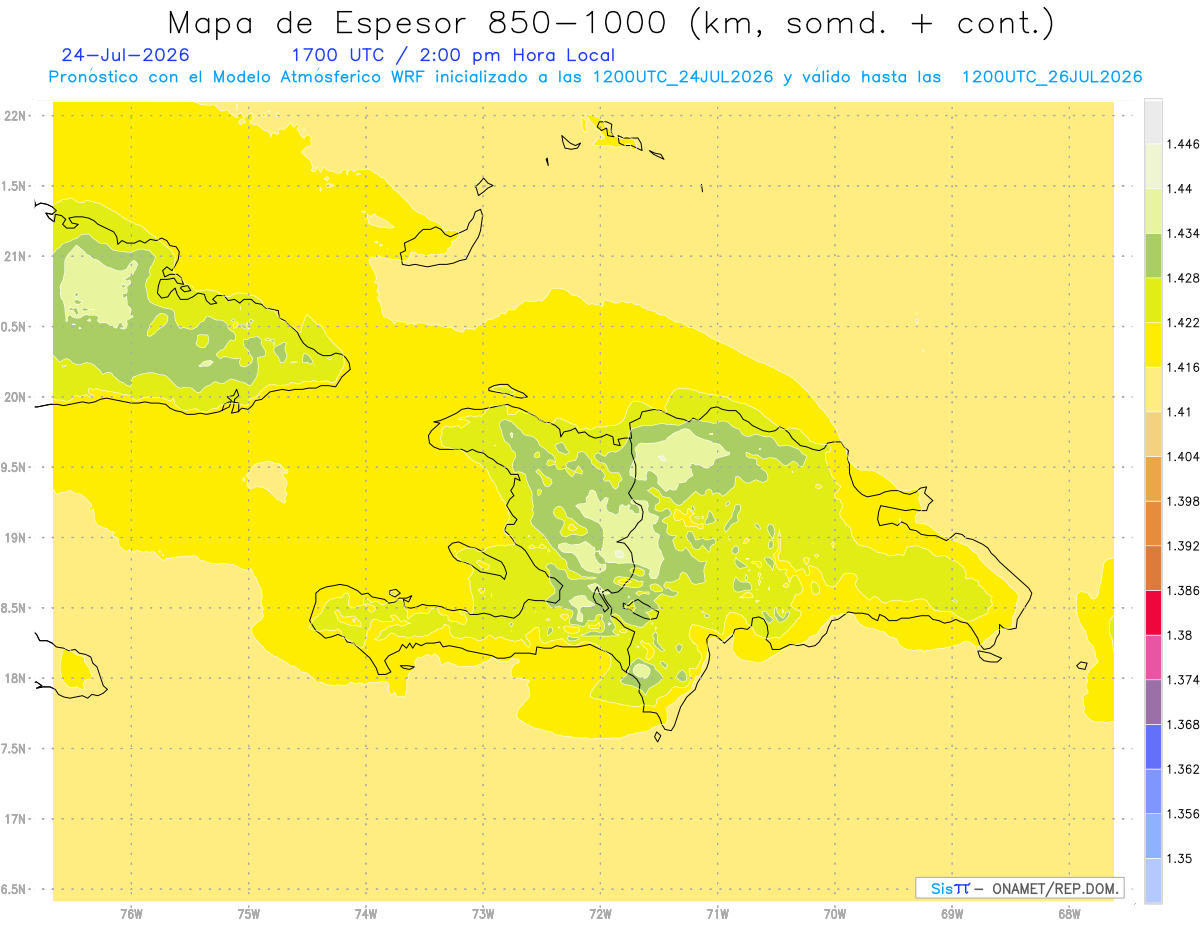Click the 22N latitude axis label
Screen dimensions: 1200x927
click(17, 115)
